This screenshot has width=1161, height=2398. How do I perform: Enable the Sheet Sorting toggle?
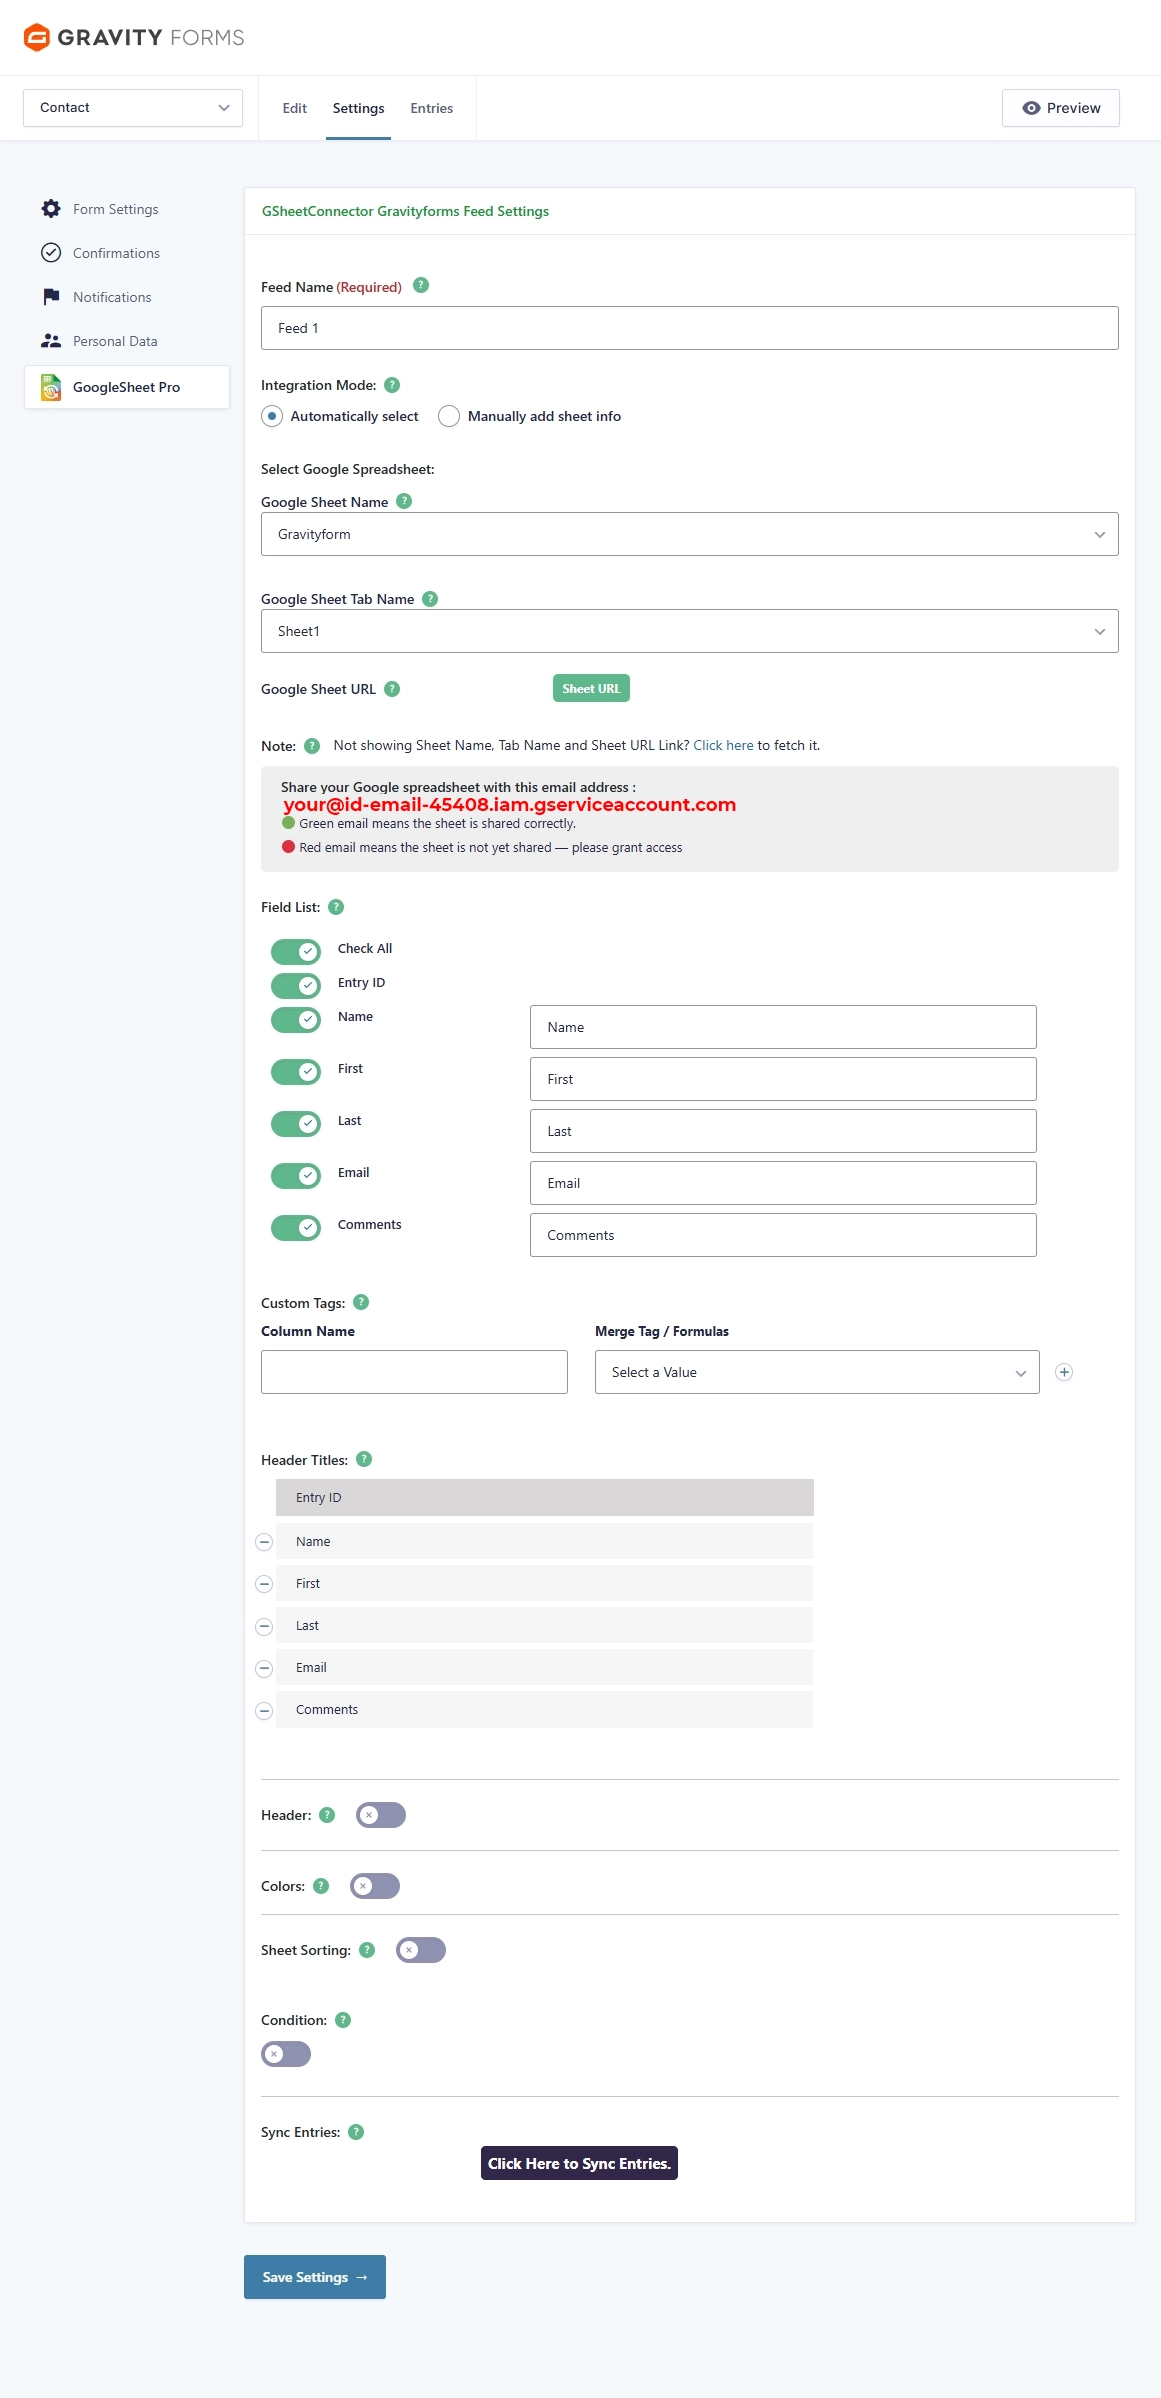[421, 1950]
